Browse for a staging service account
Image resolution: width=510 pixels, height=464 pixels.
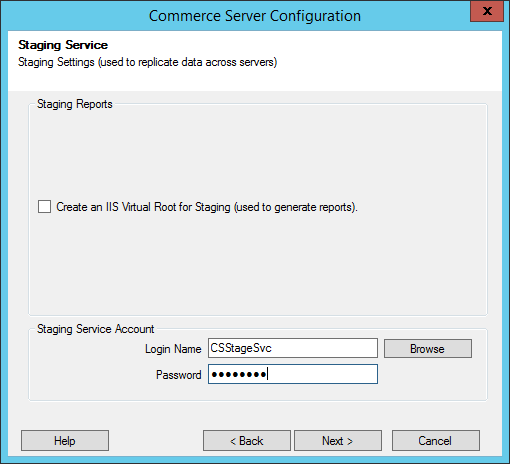click(428, 349)
